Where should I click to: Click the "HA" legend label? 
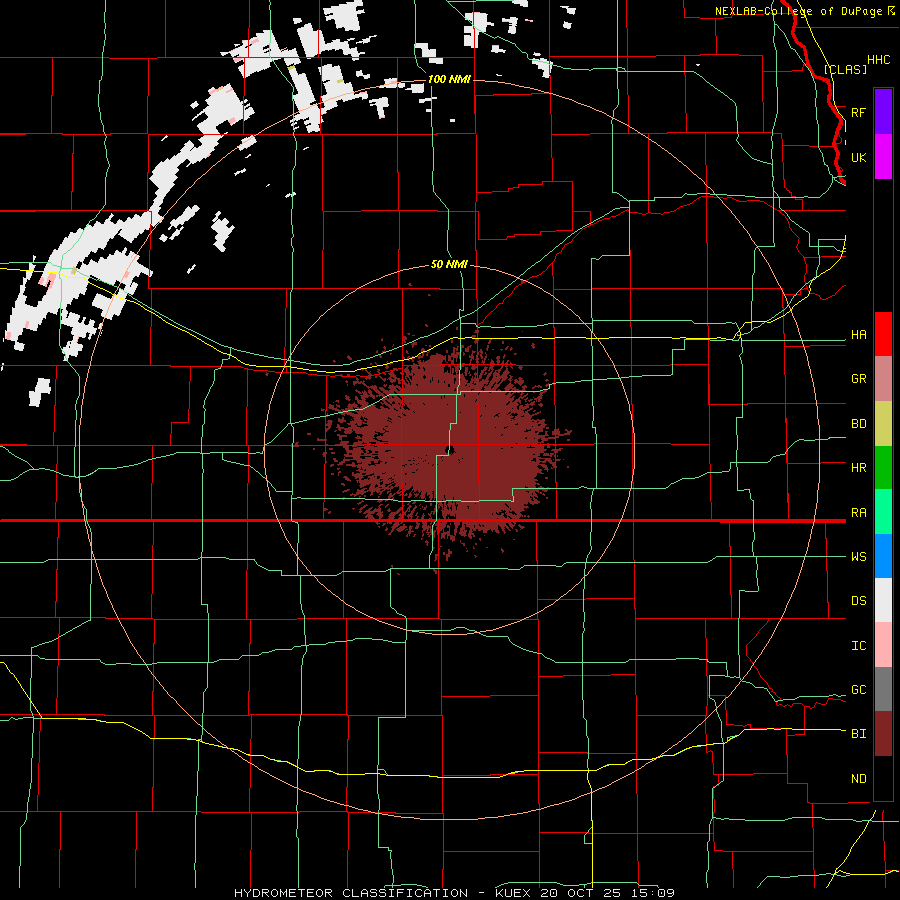click(858, 335)
